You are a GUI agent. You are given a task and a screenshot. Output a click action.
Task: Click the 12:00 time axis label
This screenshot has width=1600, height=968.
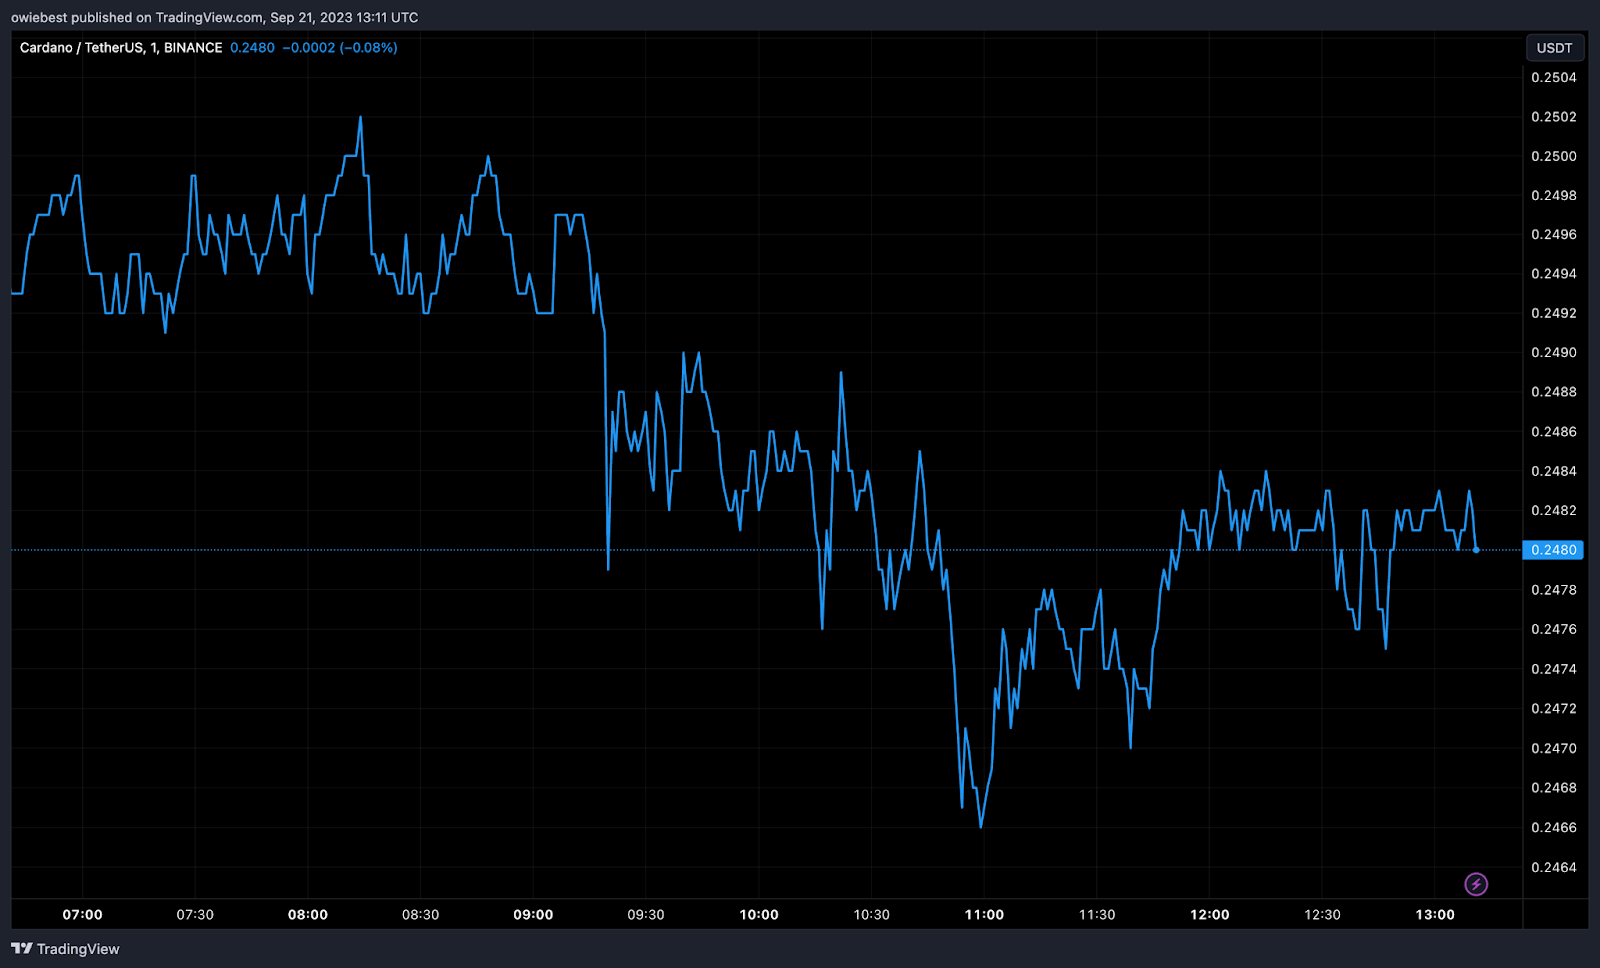1210,915
